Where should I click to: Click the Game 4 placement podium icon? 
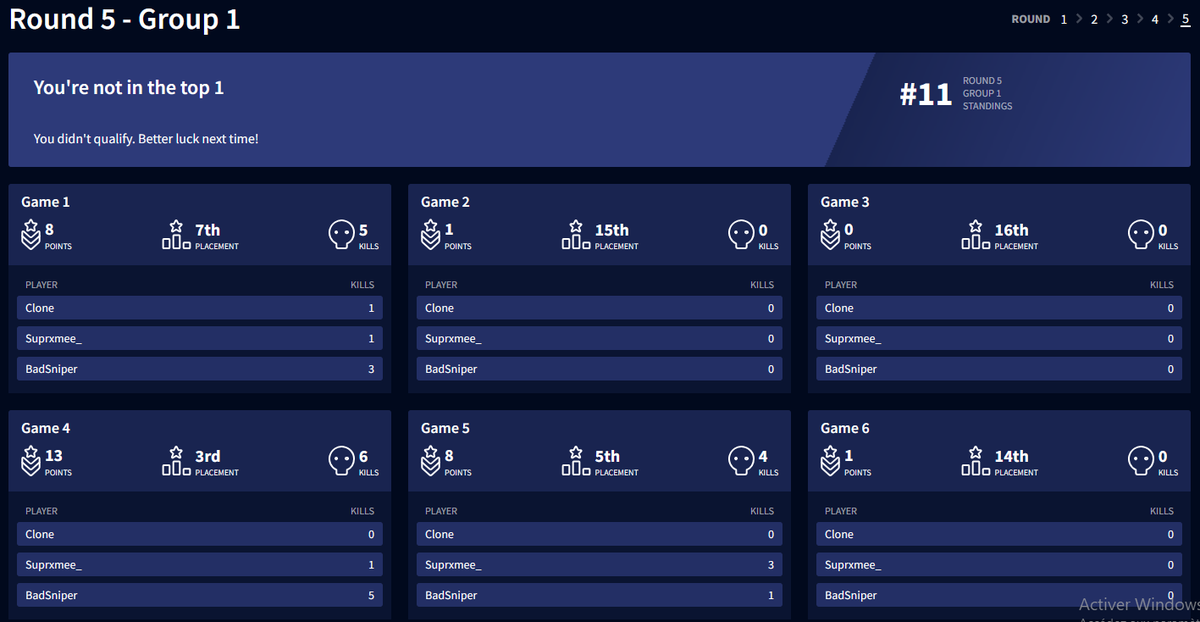tap(176, 461)
